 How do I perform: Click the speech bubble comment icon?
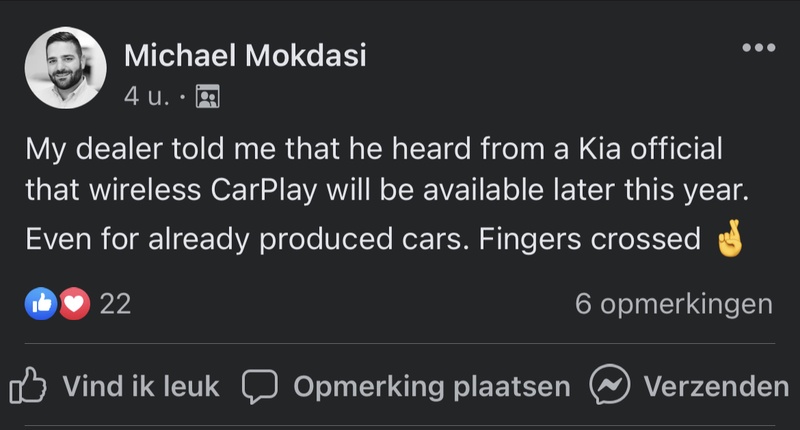coord(259,386)
